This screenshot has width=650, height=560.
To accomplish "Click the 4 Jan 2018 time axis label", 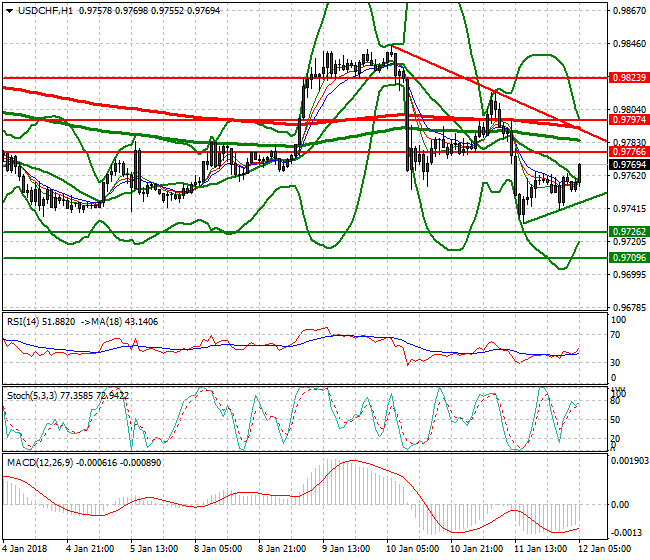I will coord(24,549).
